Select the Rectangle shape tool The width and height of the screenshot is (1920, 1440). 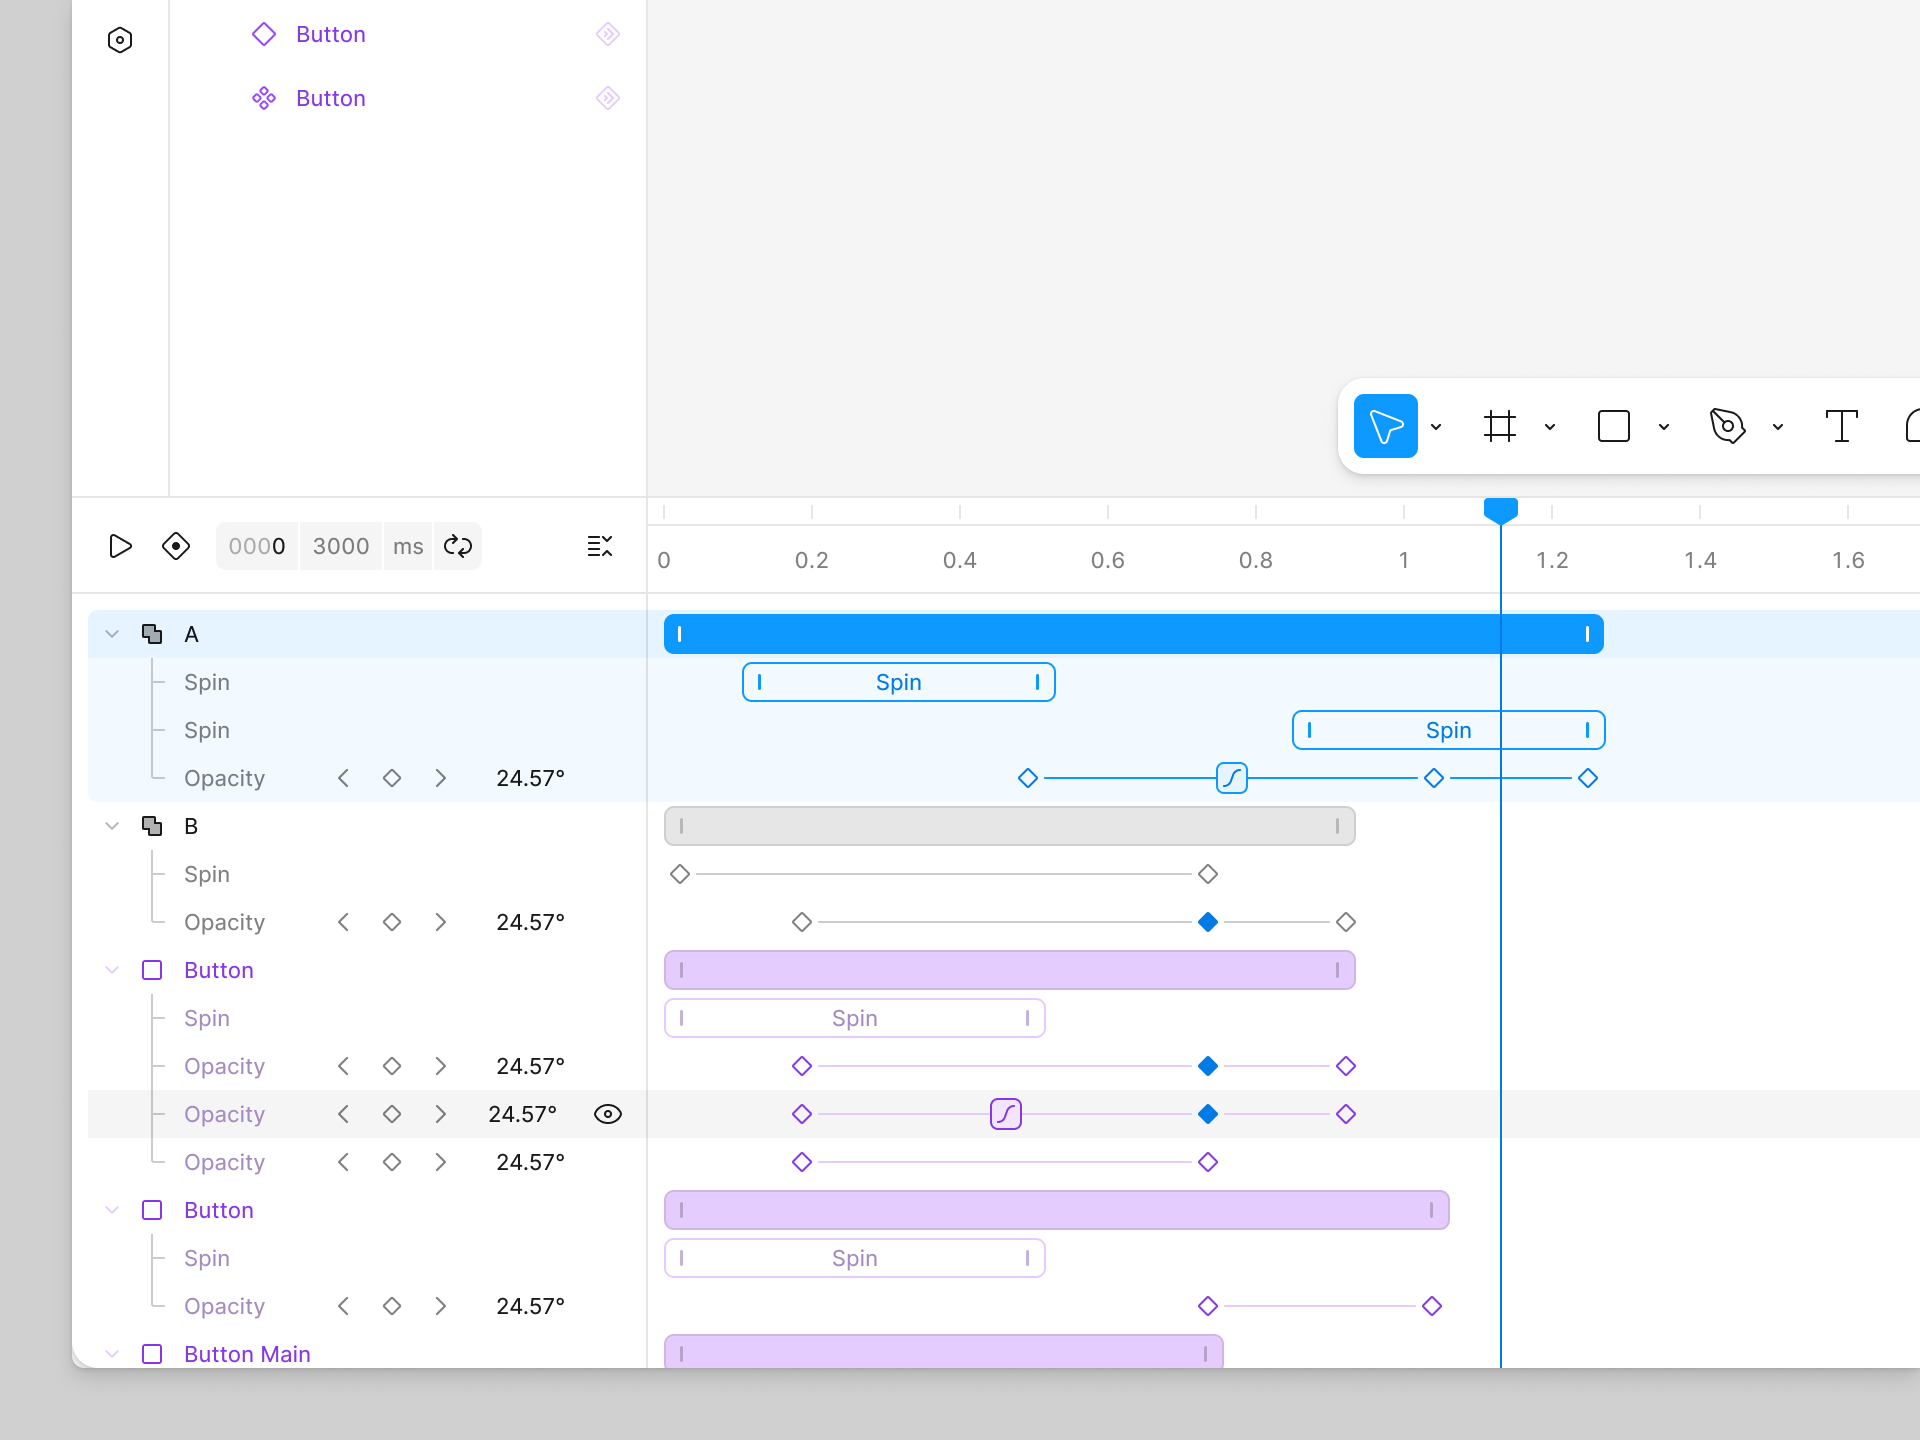point(1613,426)
